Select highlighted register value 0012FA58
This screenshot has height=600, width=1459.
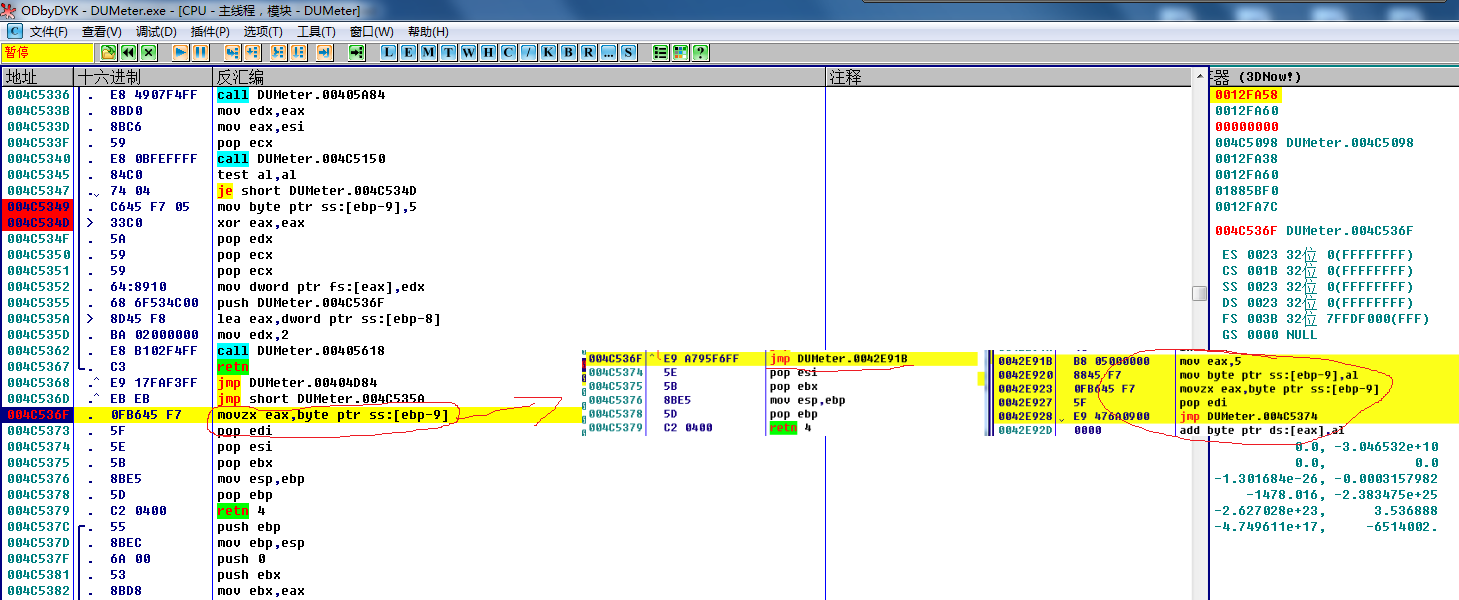[1247, 95]
